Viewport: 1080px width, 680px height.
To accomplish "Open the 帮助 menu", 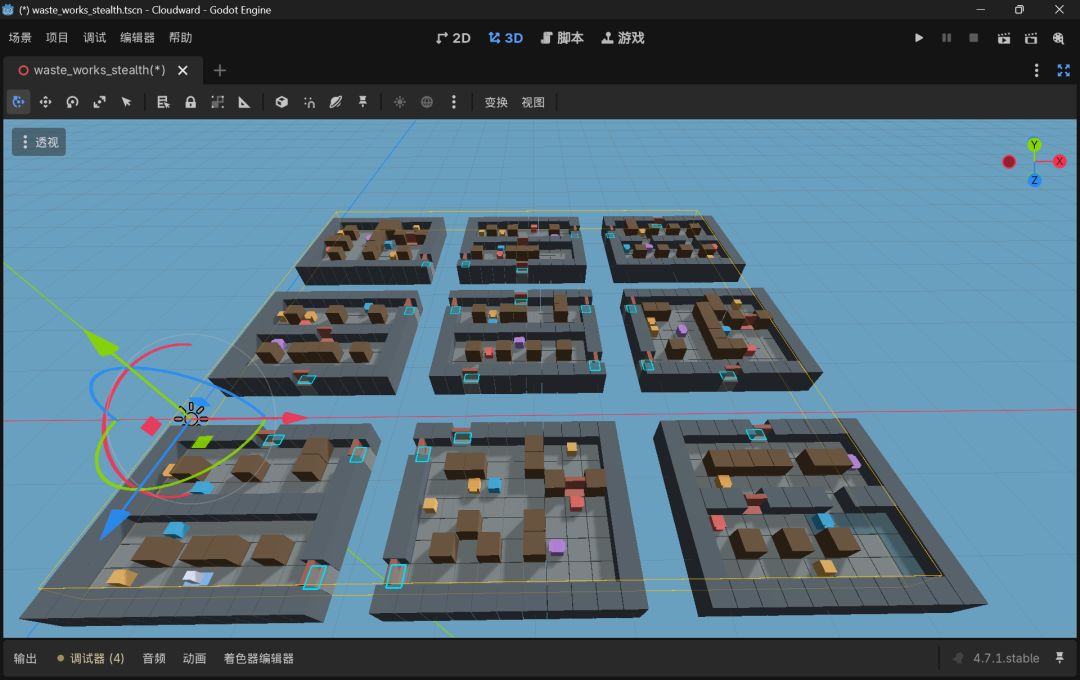I will pyautogui.click(x=180, y=38).
